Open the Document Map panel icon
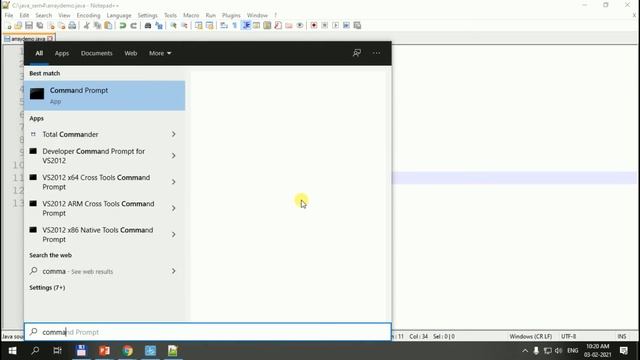The height and width of the screenshot is (360, 640). pyautogui.click(x=267, y=26)
